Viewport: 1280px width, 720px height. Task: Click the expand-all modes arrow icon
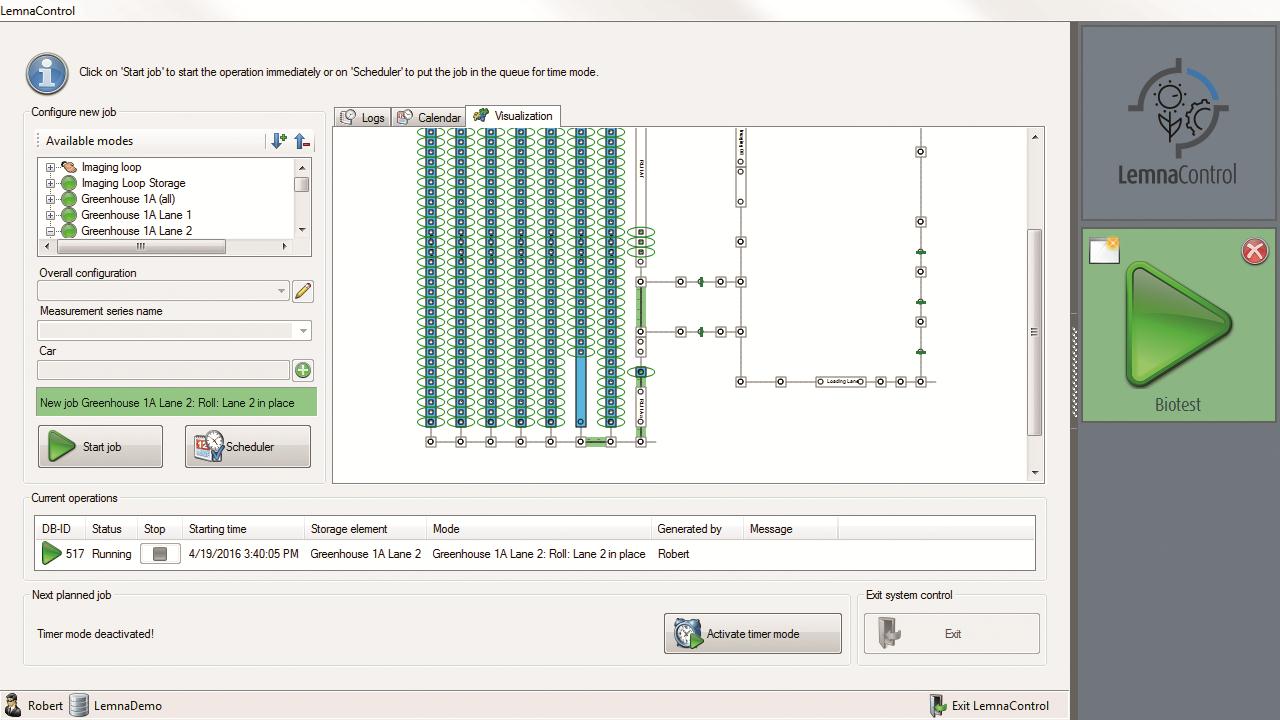(x=278, y=141)
